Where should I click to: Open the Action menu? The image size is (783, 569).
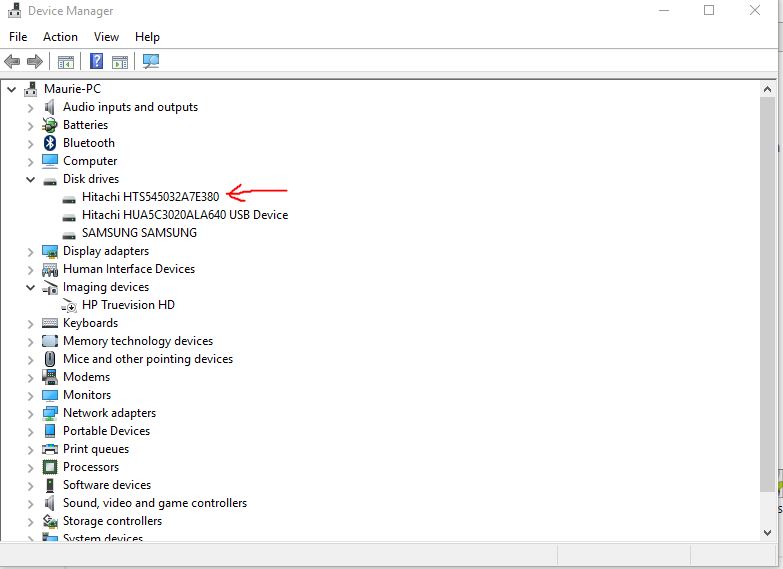click(x=60, y=37)
